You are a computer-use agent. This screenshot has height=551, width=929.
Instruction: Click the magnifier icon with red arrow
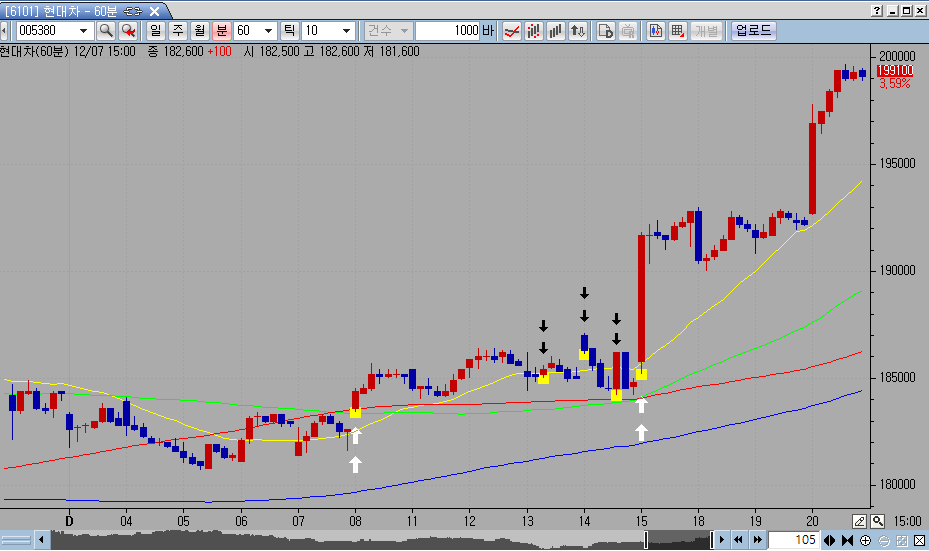point(128,30)
